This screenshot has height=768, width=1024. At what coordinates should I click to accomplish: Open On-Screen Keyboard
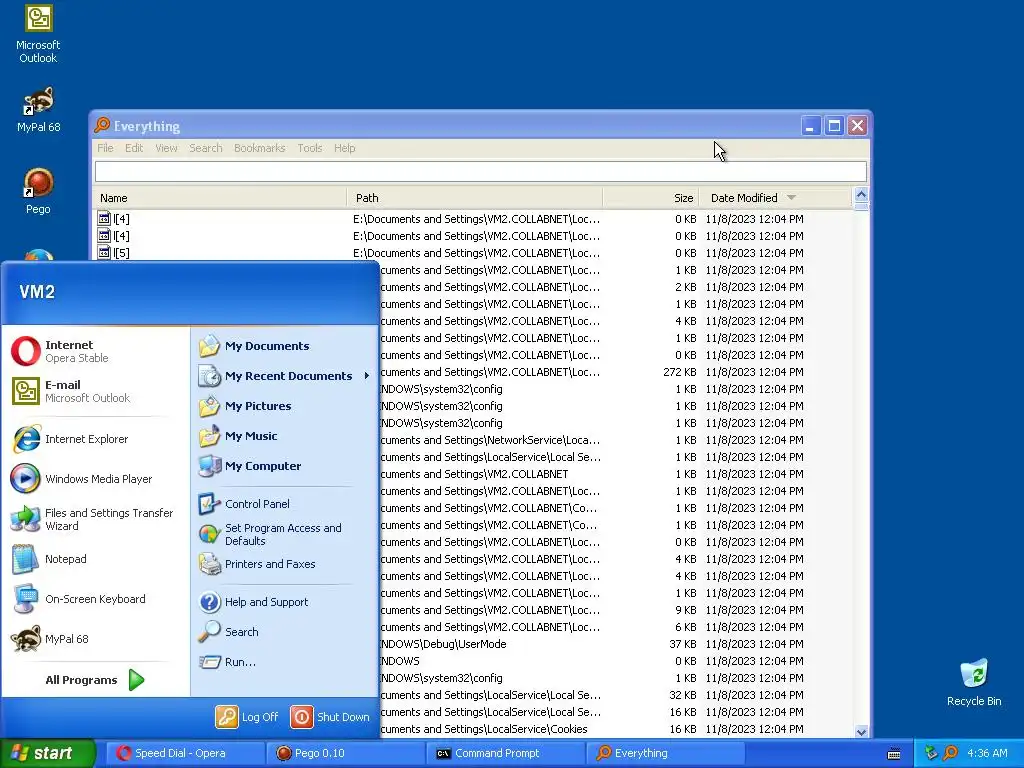click(95, 599)
